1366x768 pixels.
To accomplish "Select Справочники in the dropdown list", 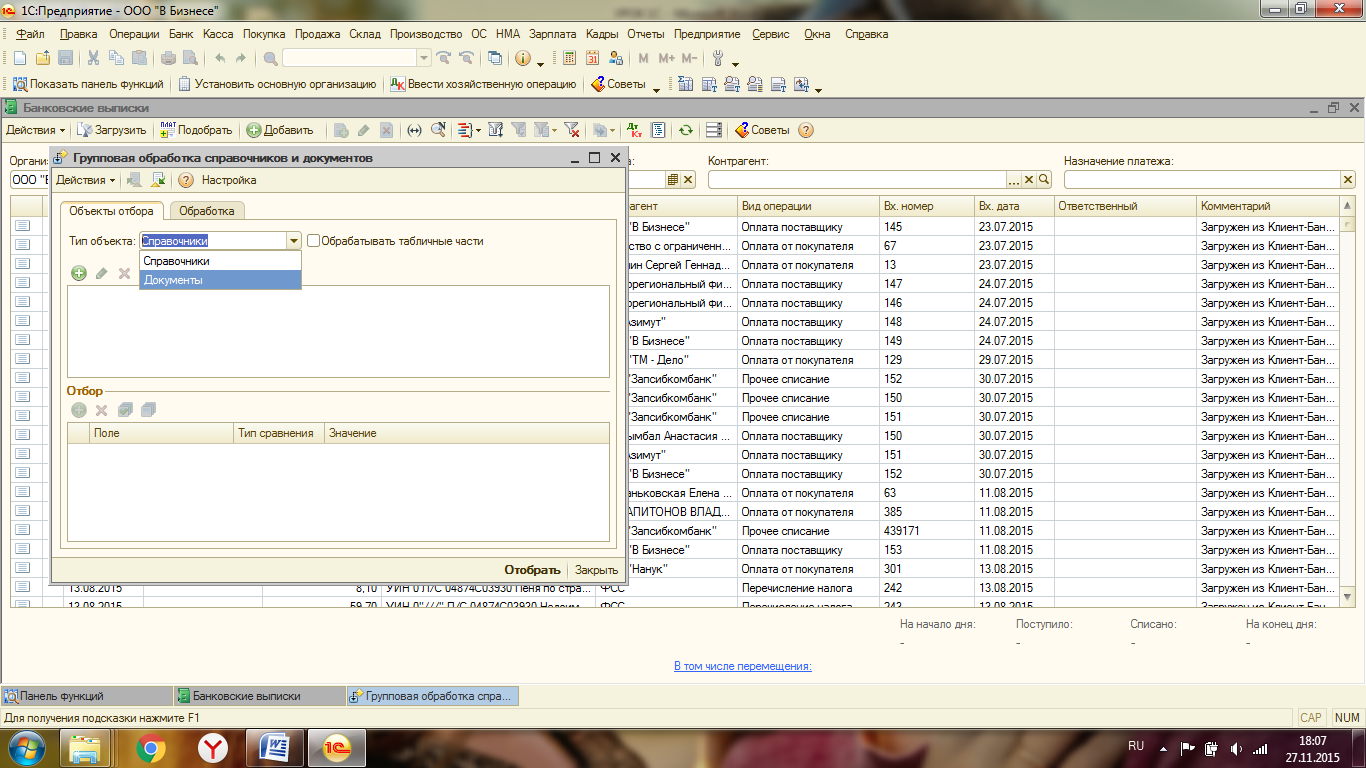I will tap(220, 261).
